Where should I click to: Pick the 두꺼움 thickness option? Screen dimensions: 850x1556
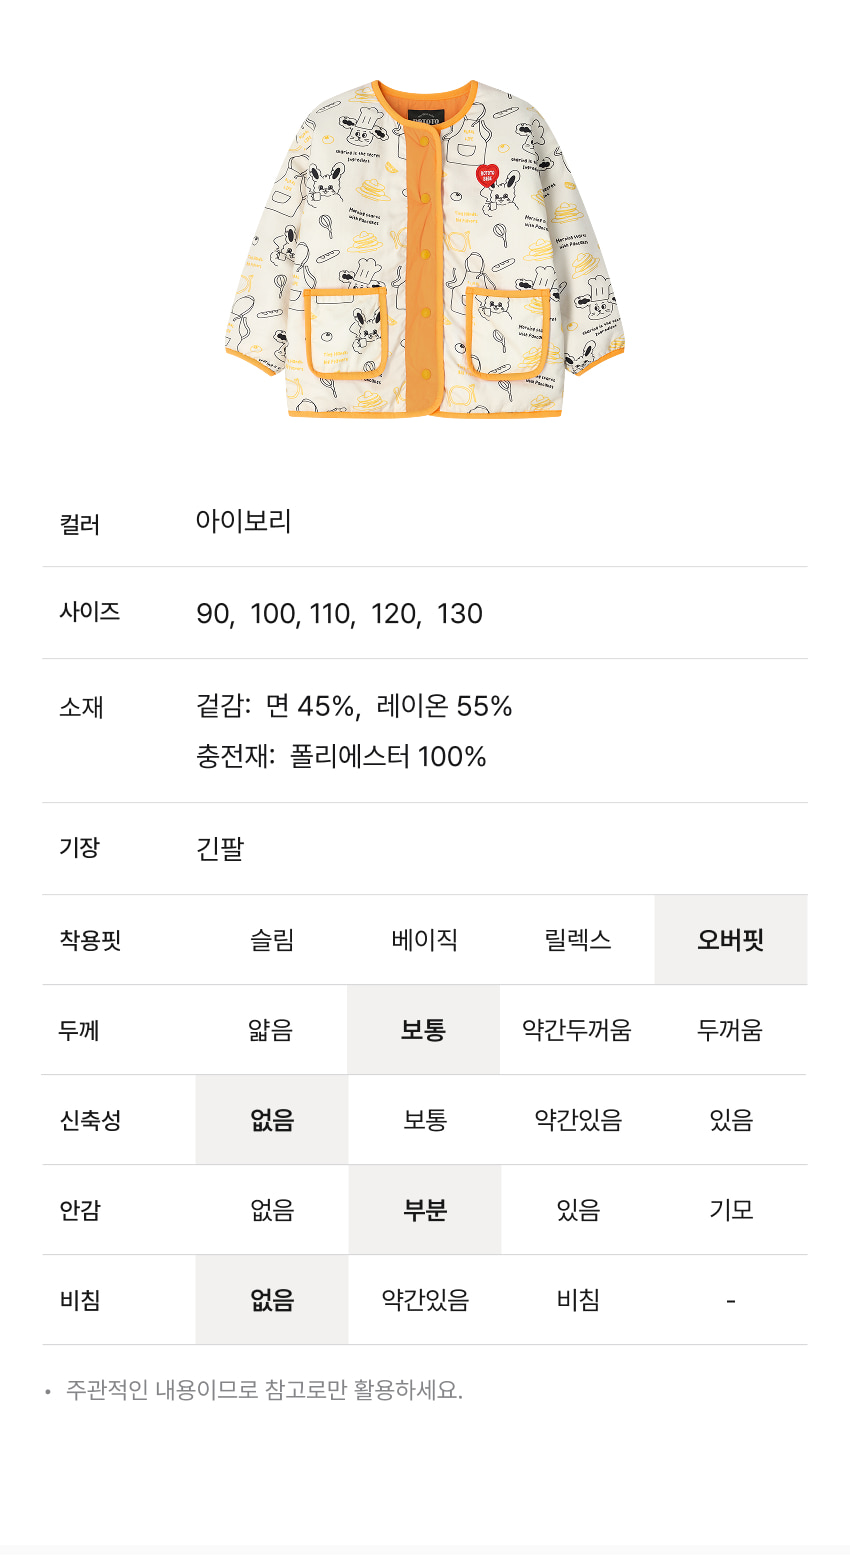pos(730,1030)
